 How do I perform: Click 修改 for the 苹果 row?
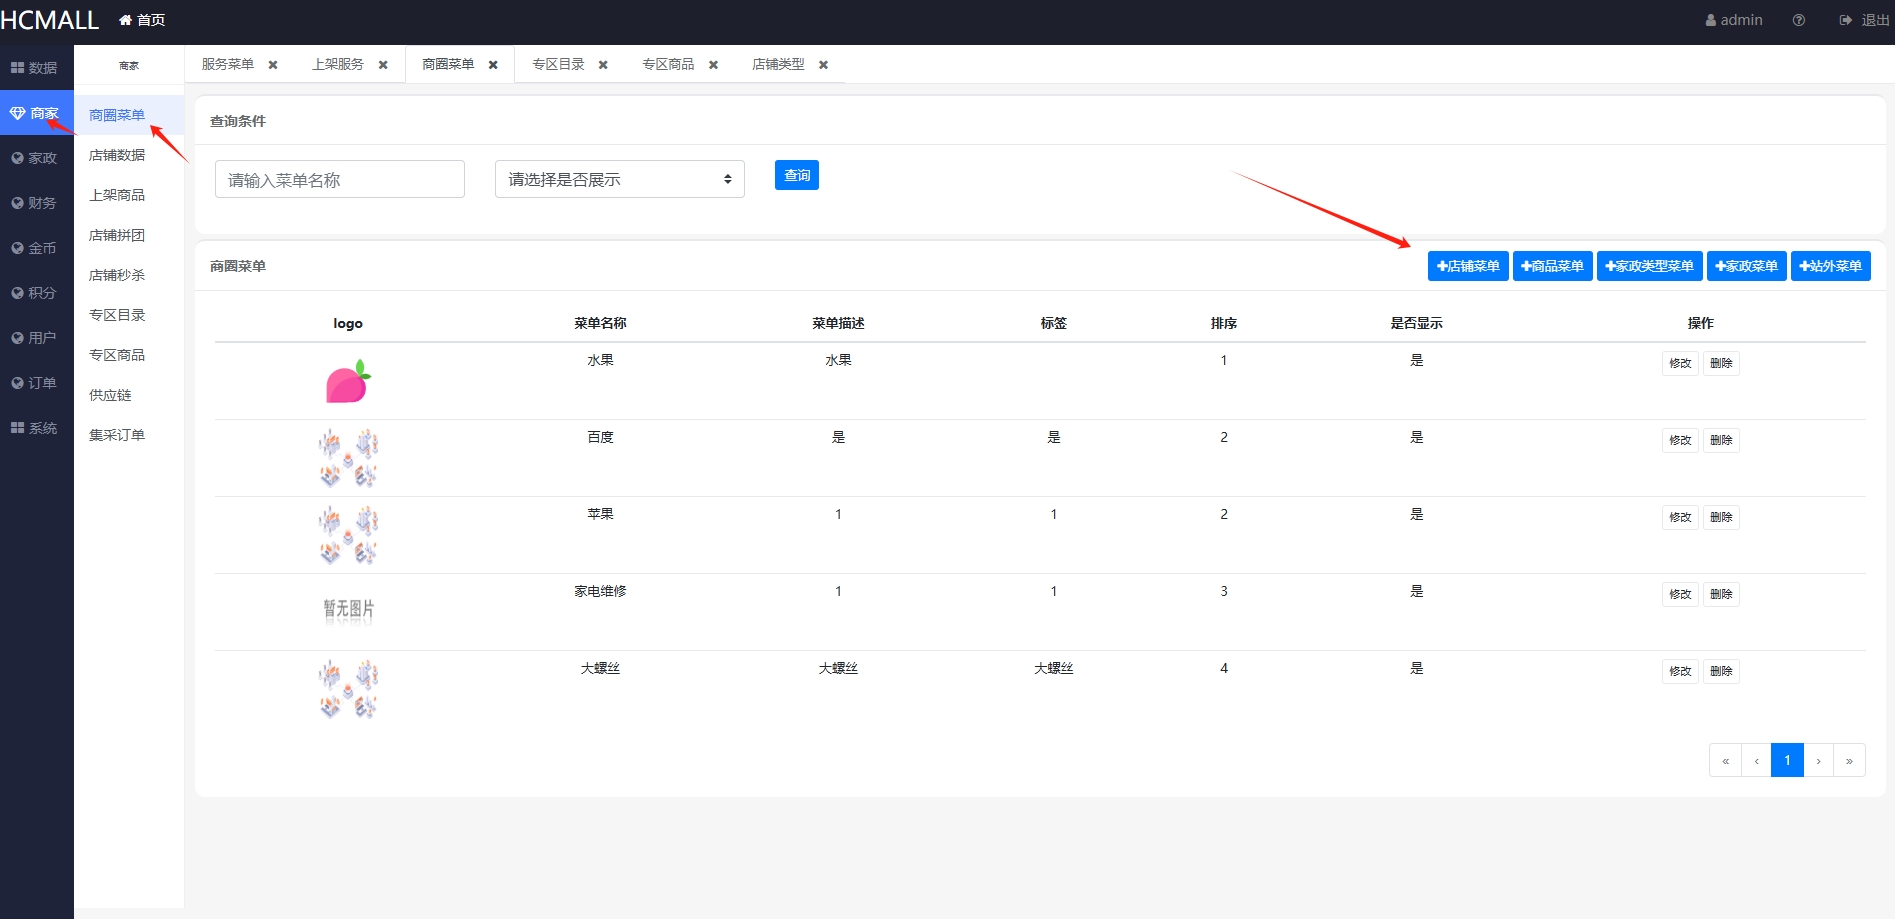click(x=1680, y=517)
